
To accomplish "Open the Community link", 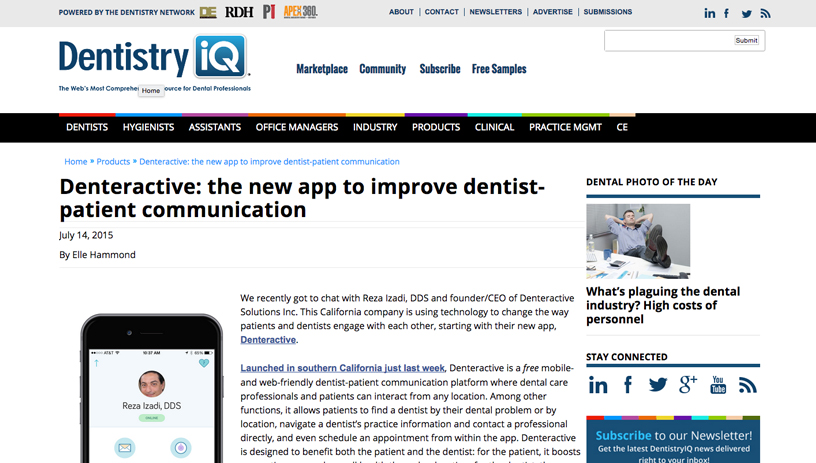I will point(382,69).
